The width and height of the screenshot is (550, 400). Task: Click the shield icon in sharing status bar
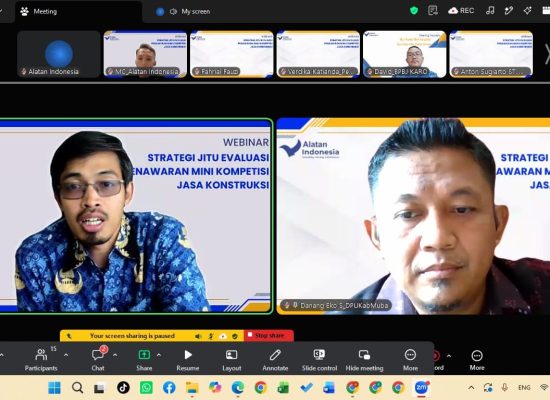[x=235, y=336]
